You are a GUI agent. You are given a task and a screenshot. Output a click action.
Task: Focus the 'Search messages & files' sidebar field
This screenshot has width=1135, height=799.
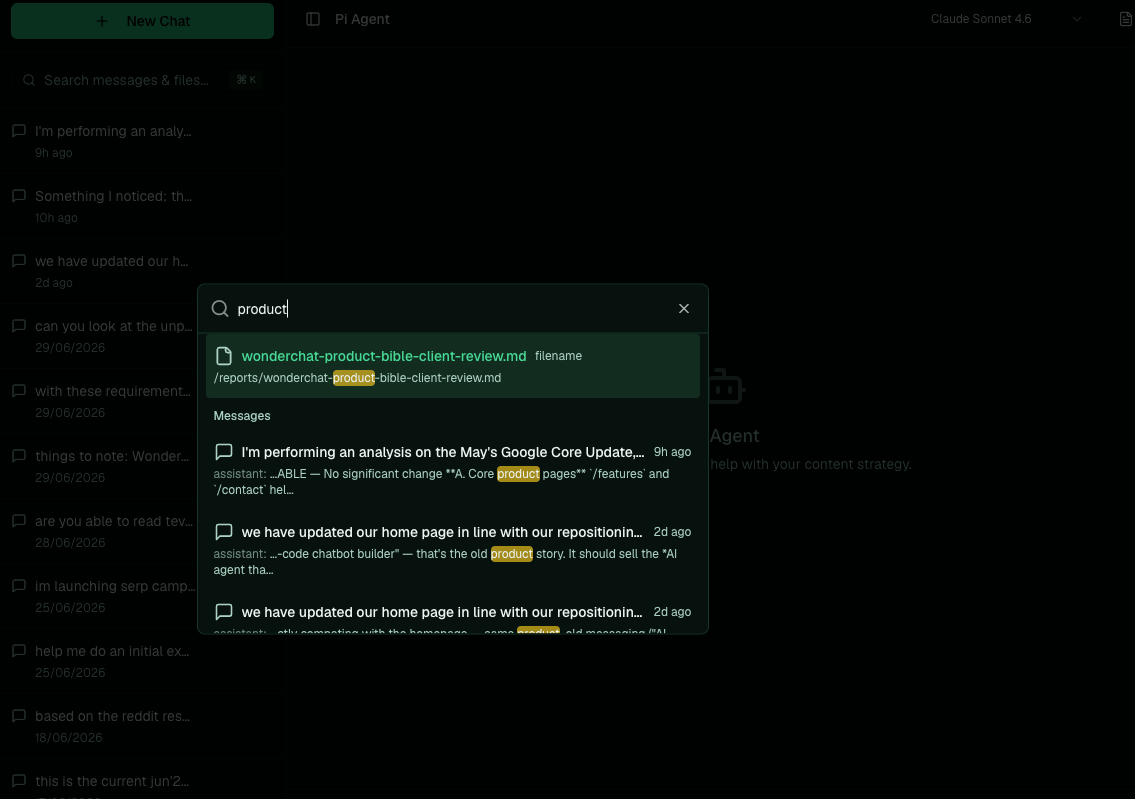coord(143,80)
